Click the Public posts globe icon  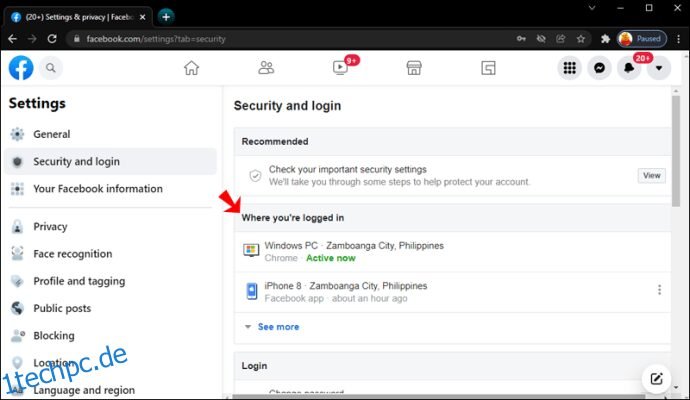pyautogui.click(x=17, y=308)
